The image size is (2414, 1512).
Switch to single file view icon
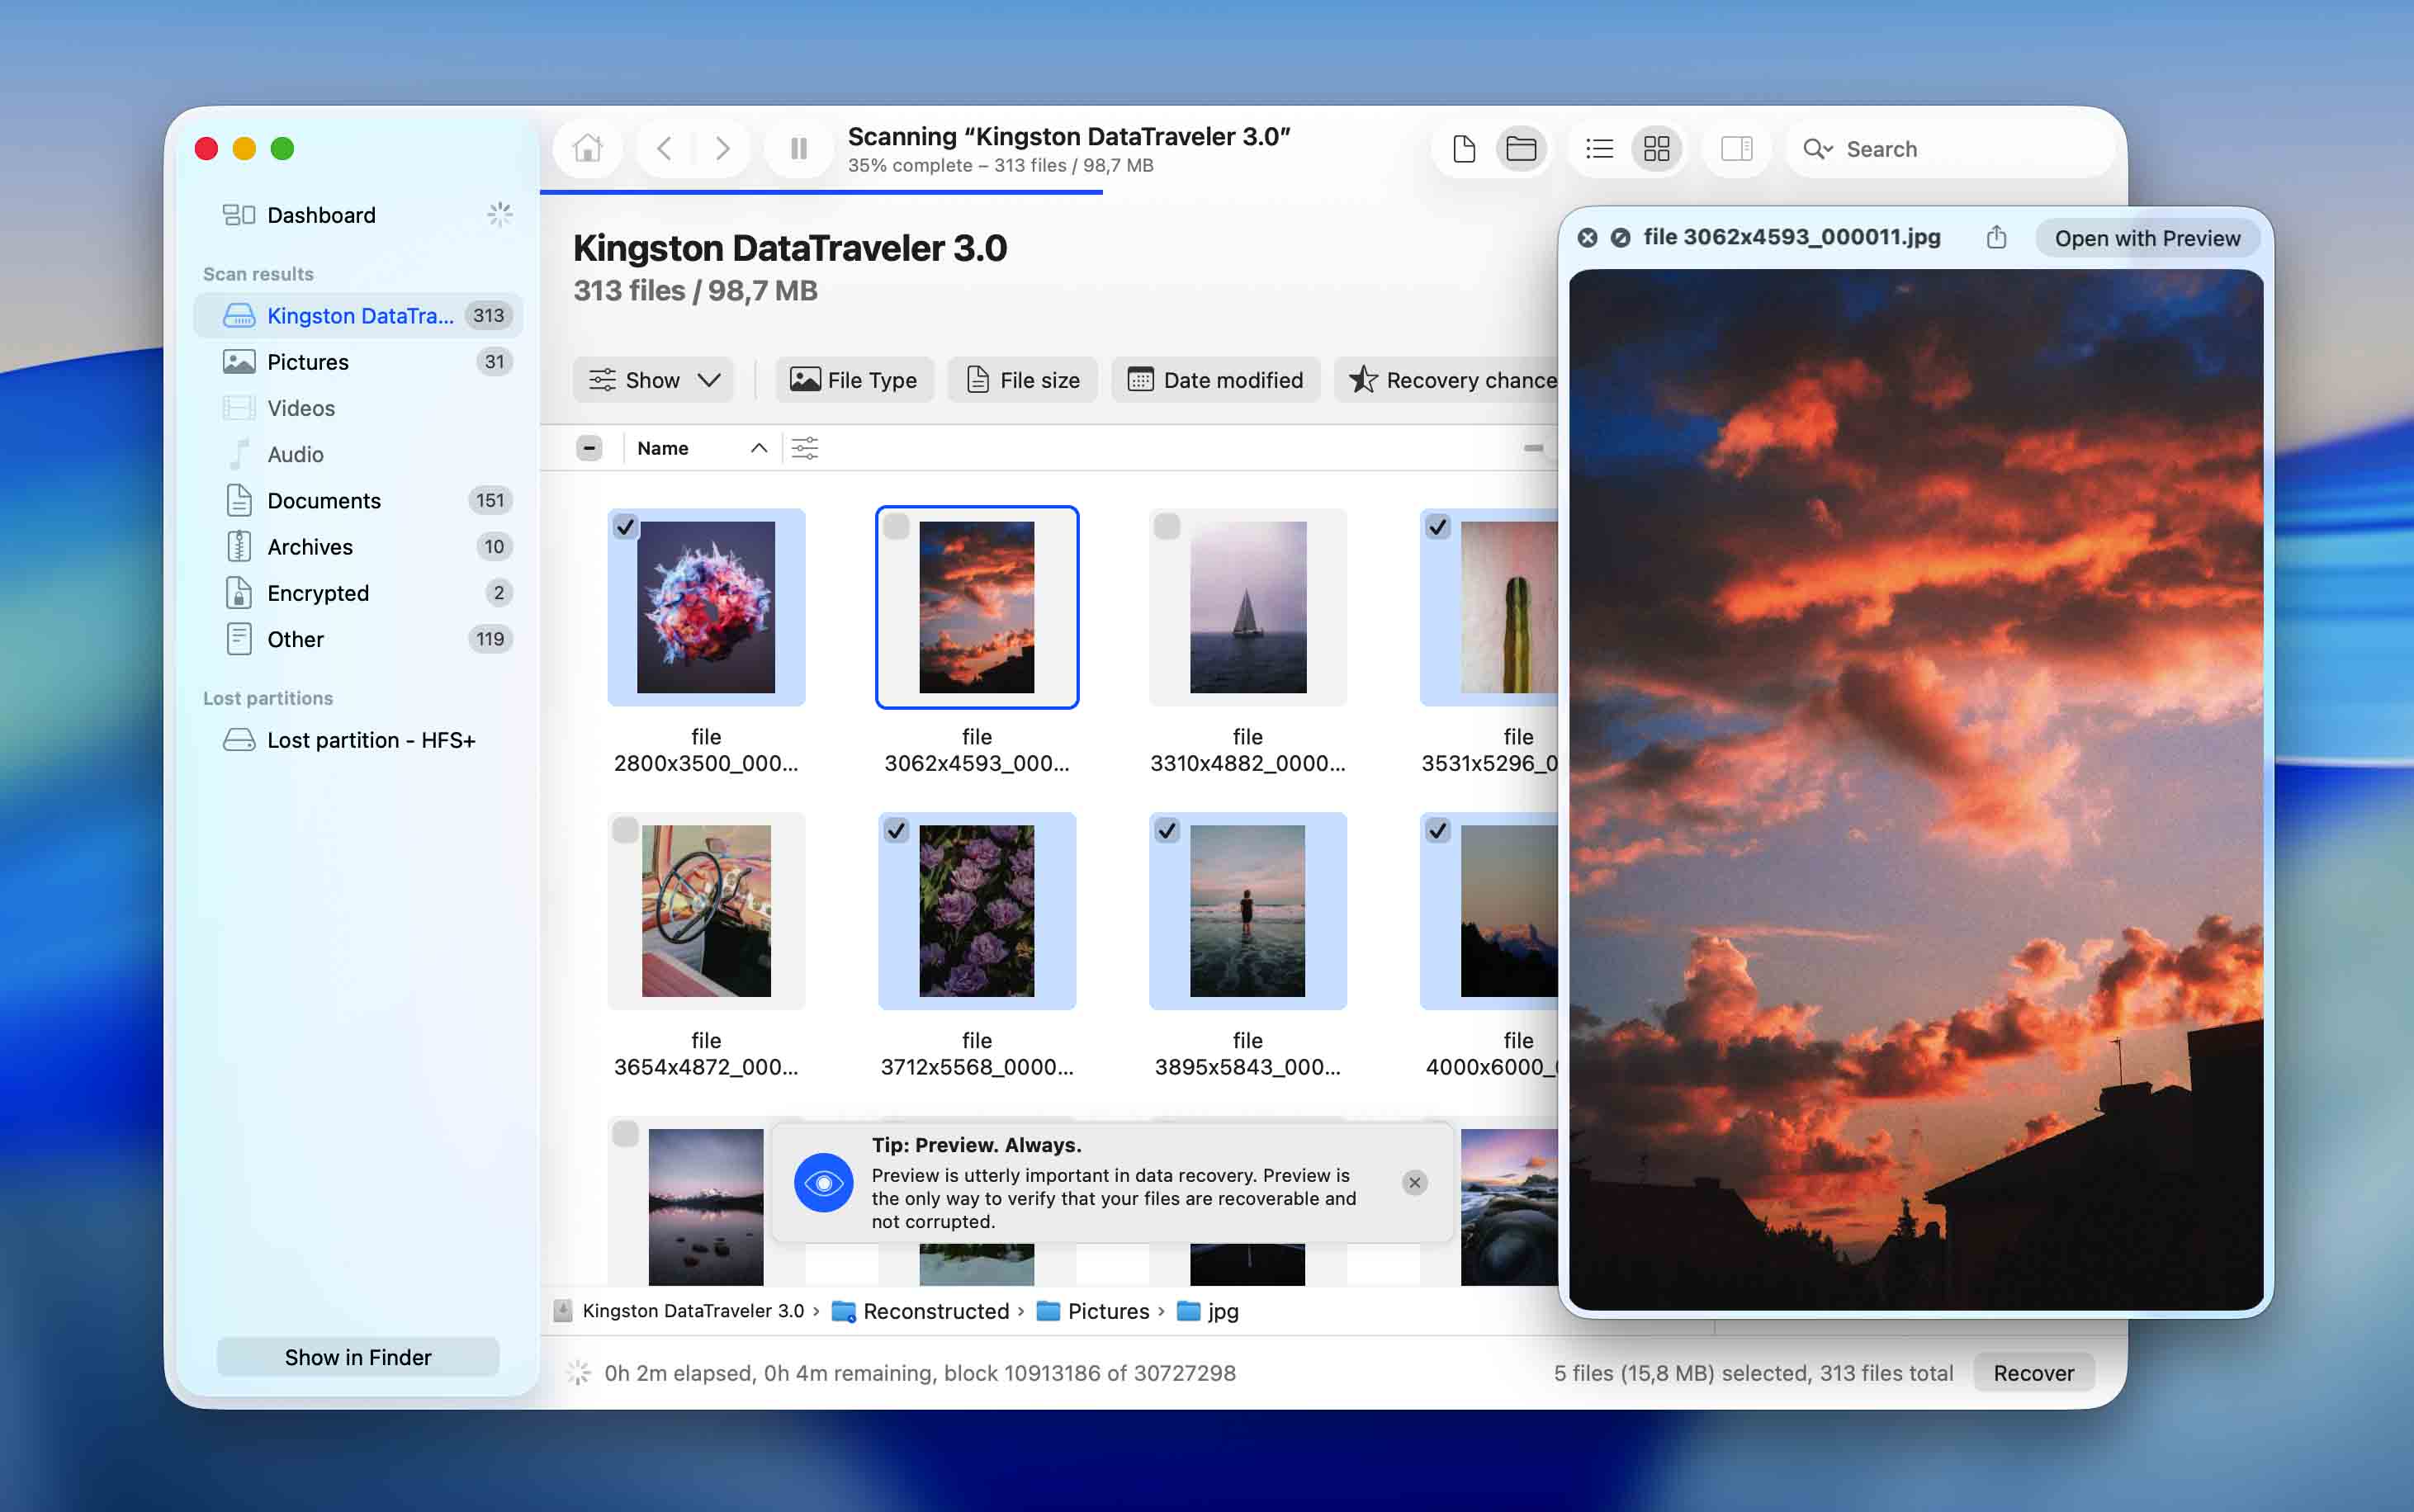tap(1463, 149)
